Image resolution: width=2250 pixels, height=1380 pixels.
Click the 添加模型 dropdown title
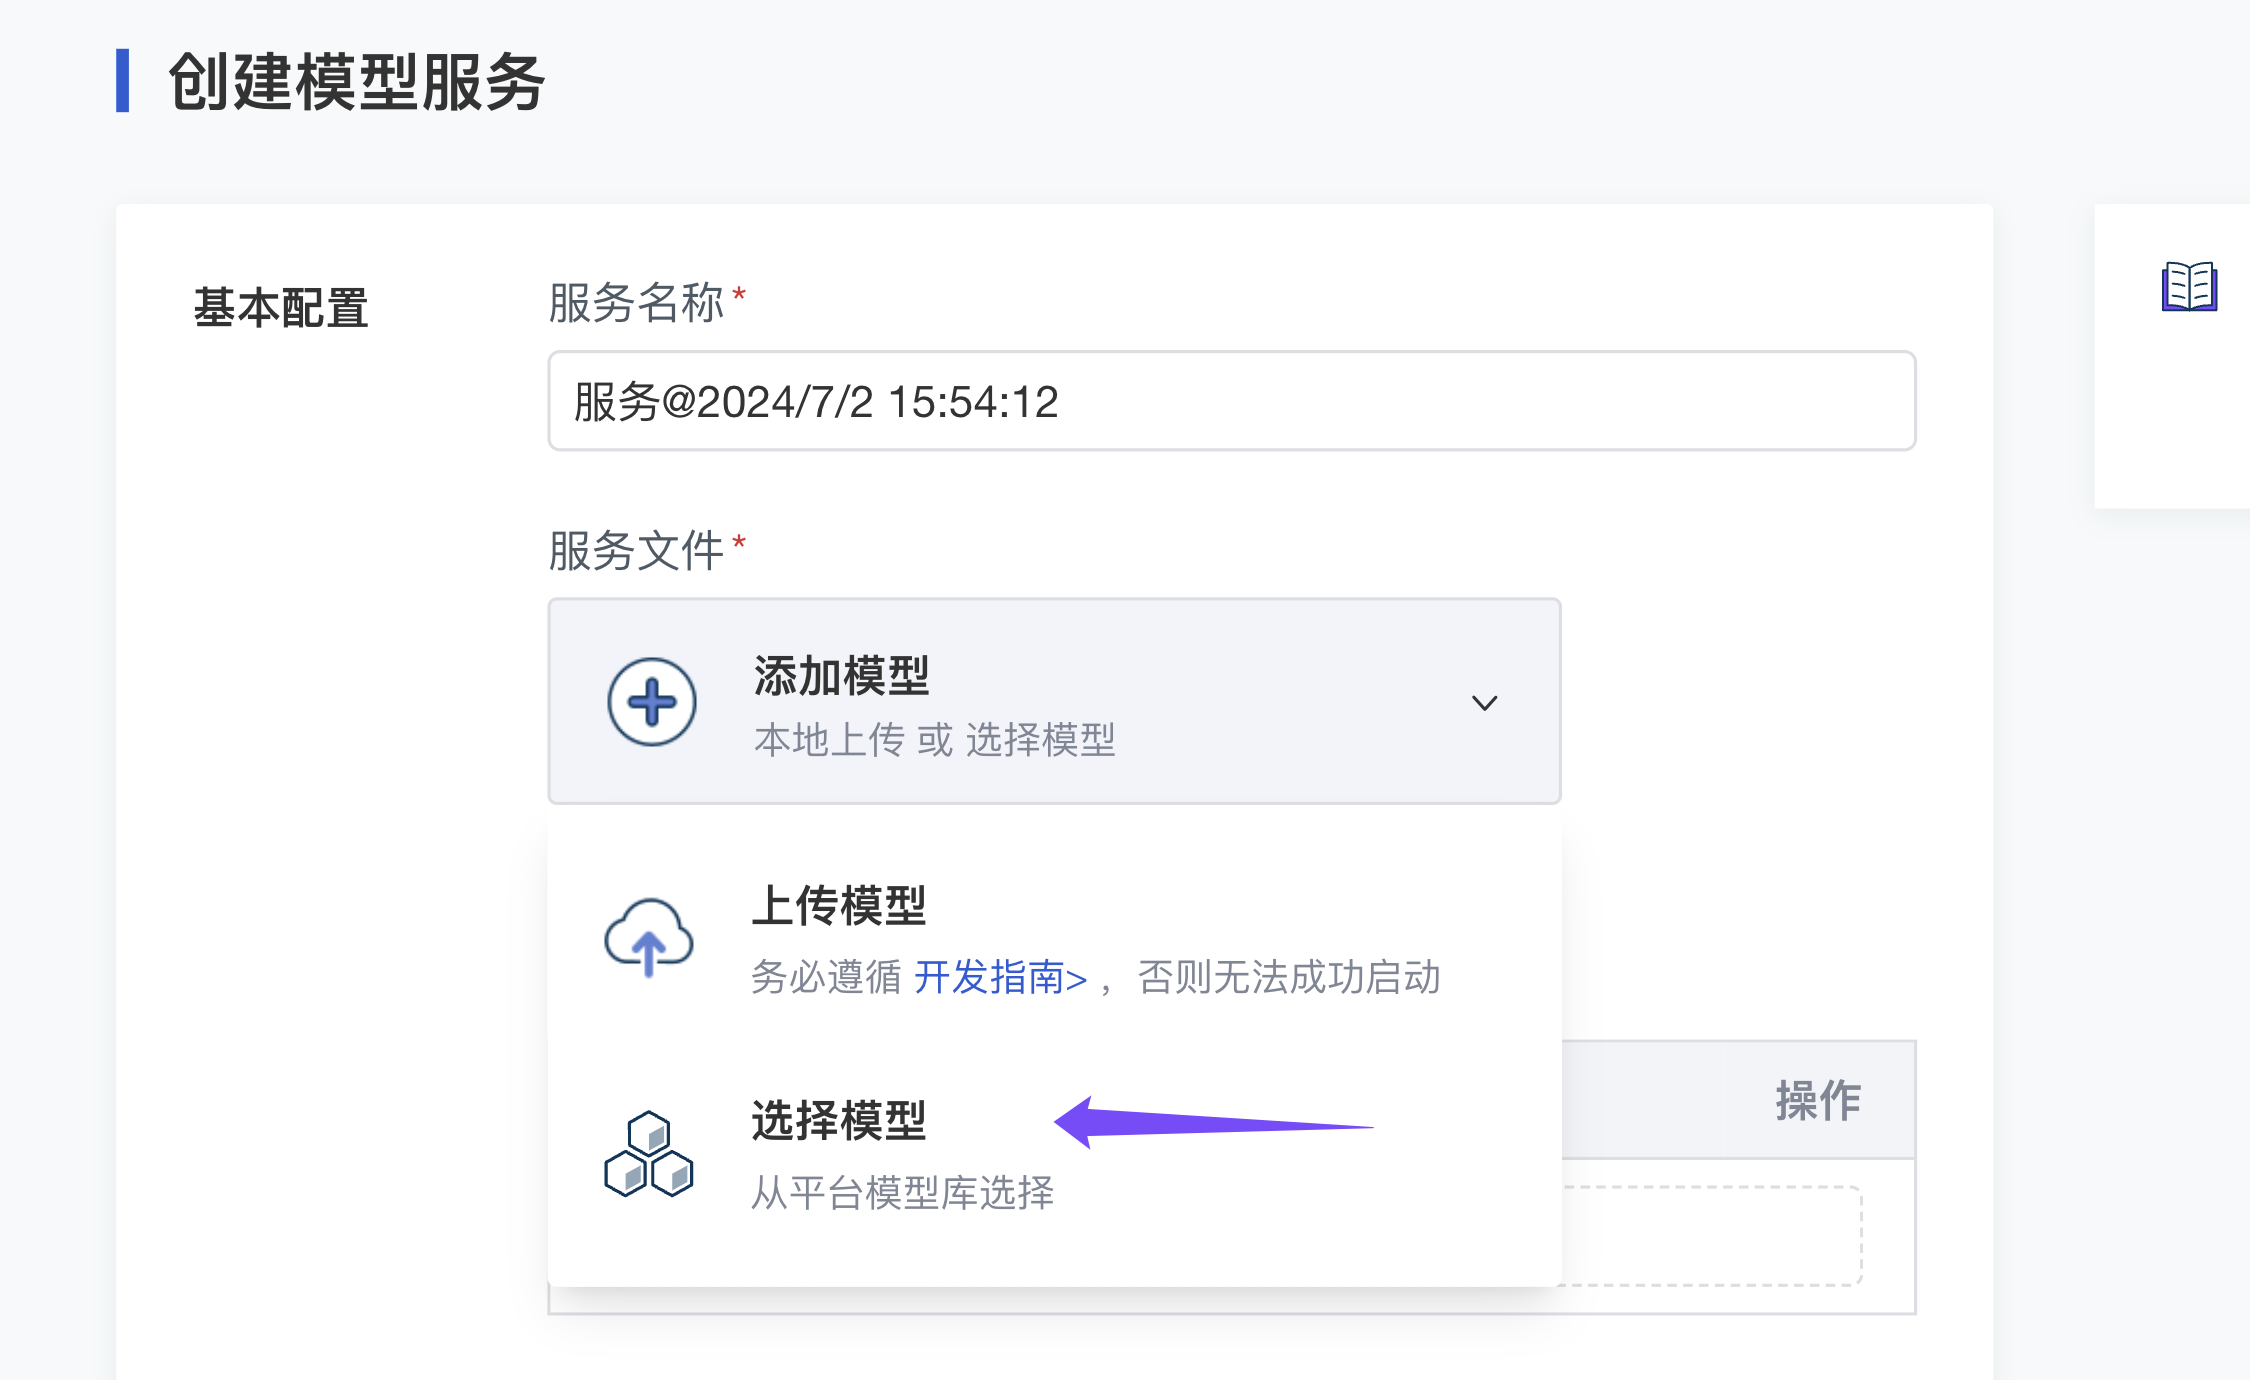842,676
